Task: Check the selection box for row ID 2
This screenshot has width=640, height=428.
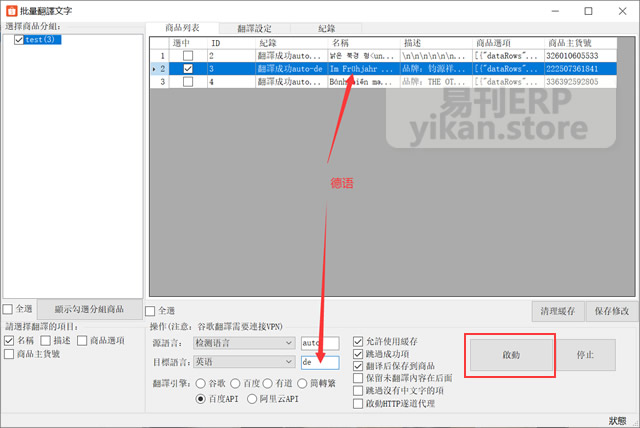Action: point(188,56)
